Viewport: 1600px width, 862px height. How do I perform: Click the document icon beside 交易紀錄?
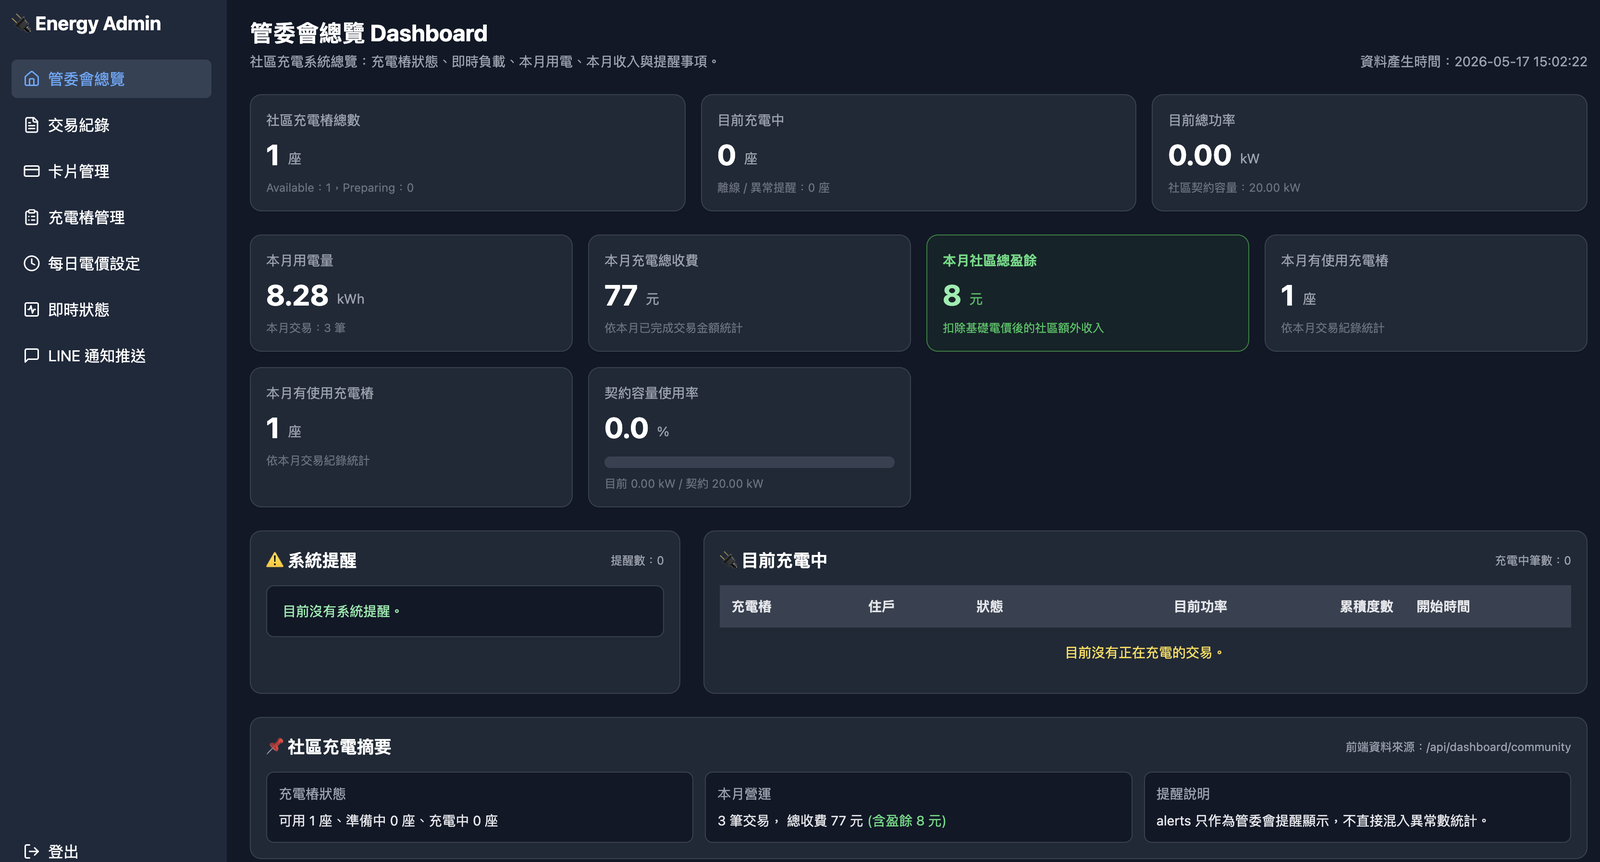[32, 125]
